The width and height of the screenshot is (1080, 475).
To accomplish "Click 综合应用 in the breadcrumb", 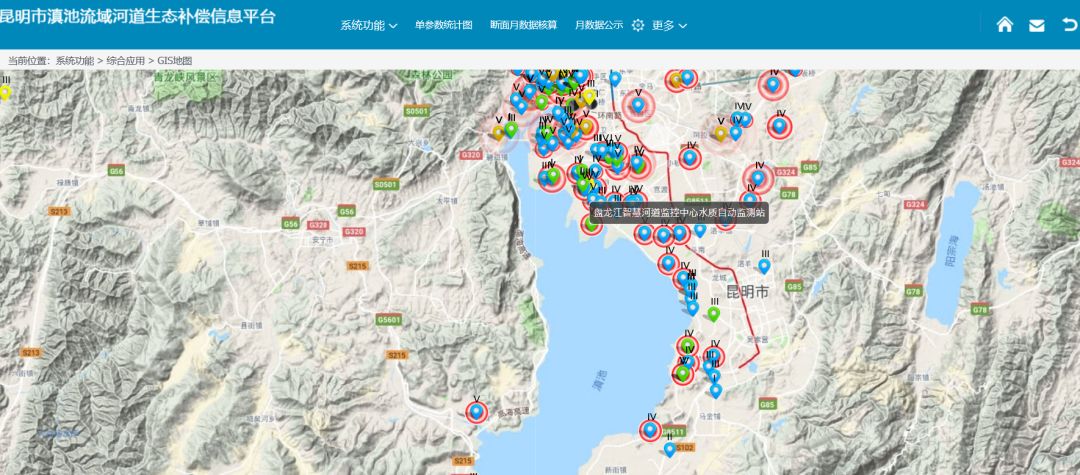I will coord(125,61).
